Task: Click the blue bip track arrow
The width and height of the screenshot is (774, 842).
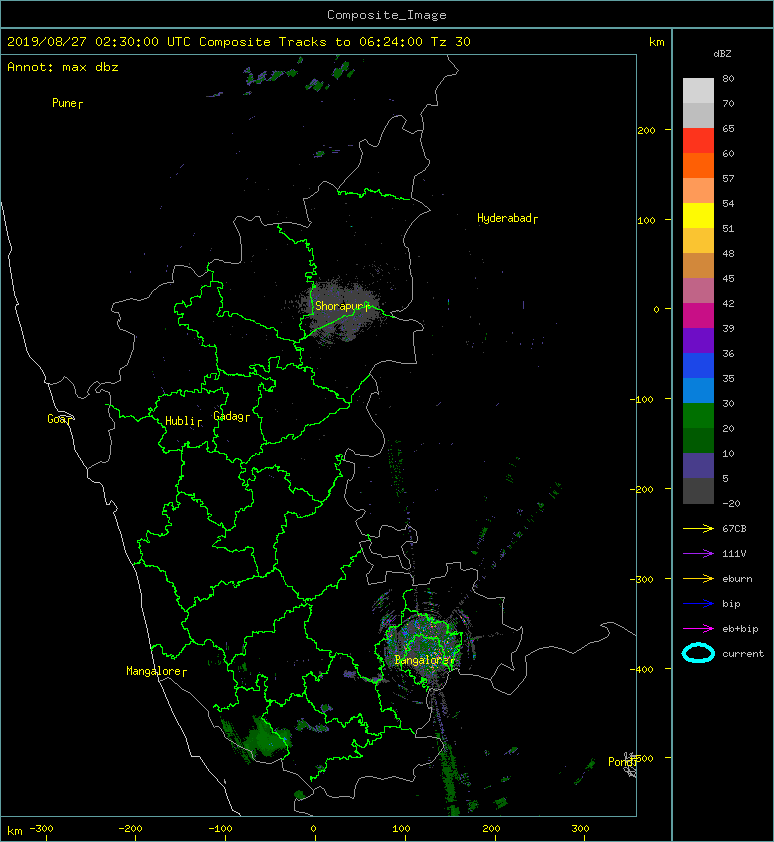Action: point(698,604)
